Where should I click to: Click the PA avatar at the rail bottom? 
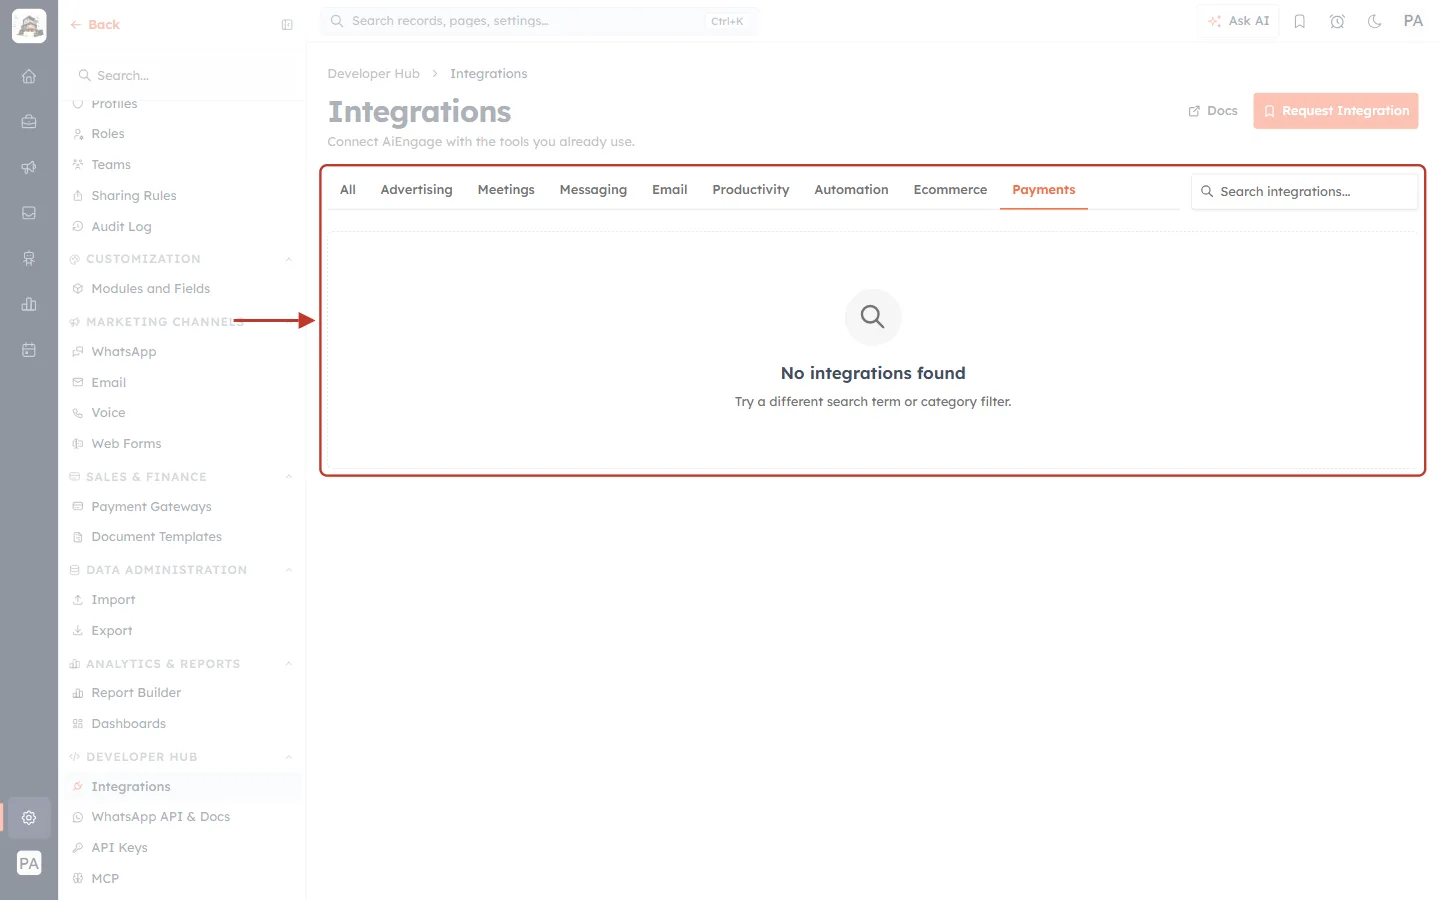point(29,863)
